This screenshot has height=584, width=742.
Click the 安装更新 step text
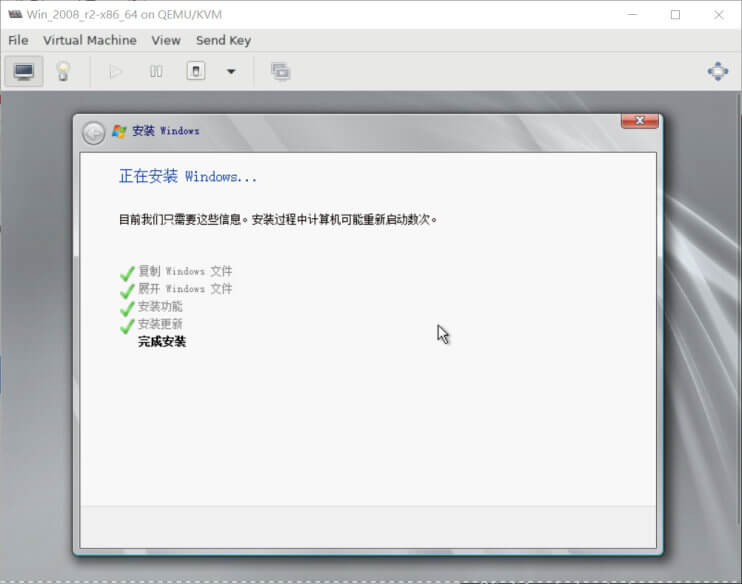pos(160,324)
